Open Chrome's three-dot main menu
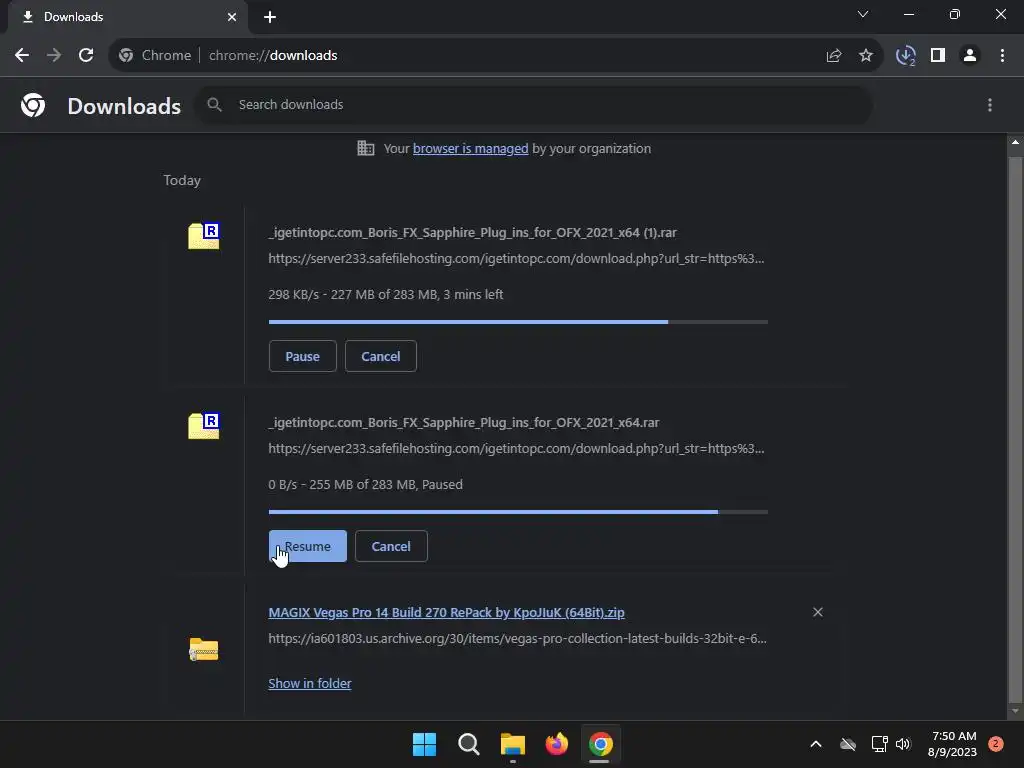The image size is (1024, 768). 1002,56
